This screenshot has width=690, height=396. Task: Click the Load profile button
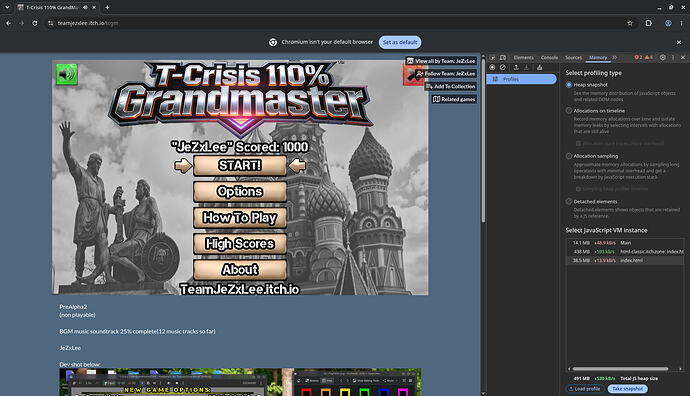[x=584, y=389]
